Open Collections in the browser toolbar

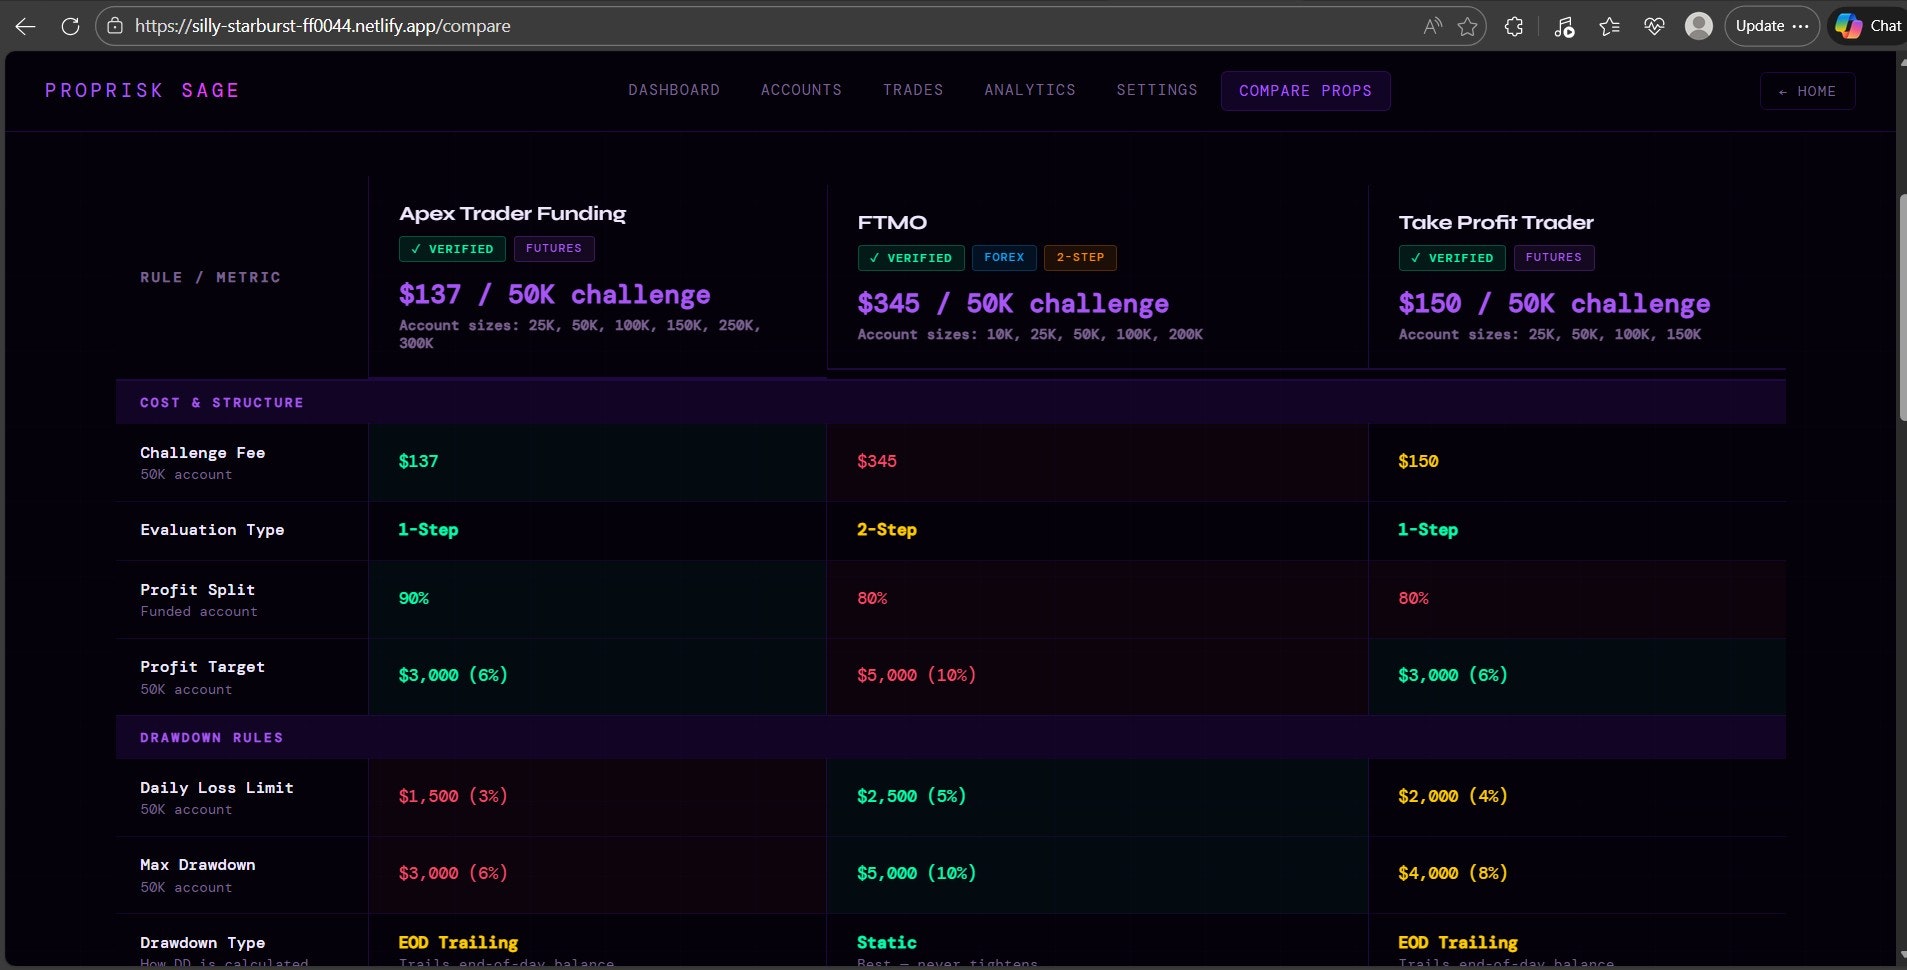point(1609,26)
